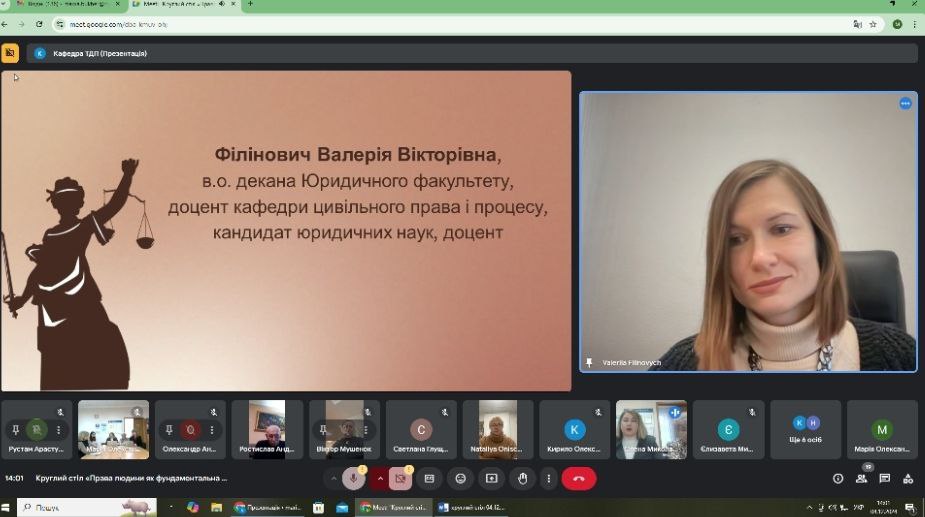Viewport: 925px width, 517px height.
Task: Toggle the microphone in the call toolbar
Action: [x=353, y=479]
